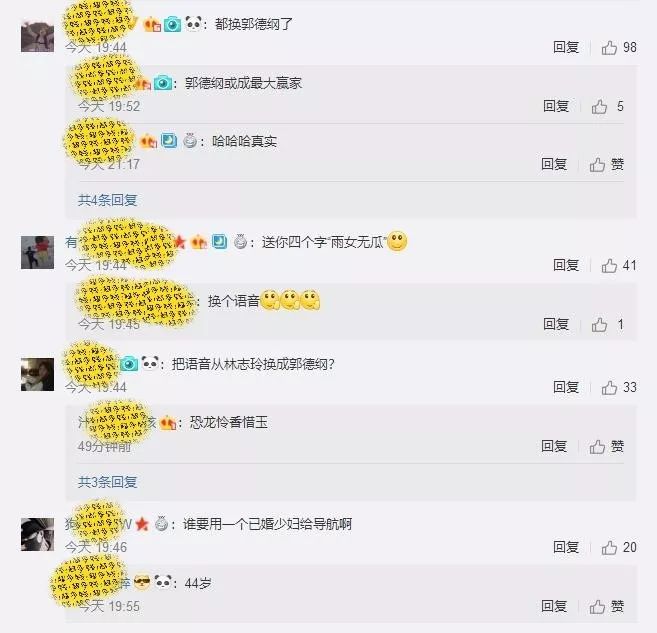Open avatar of the 都换郭德纲了 commenter

[x=37, y=36]
